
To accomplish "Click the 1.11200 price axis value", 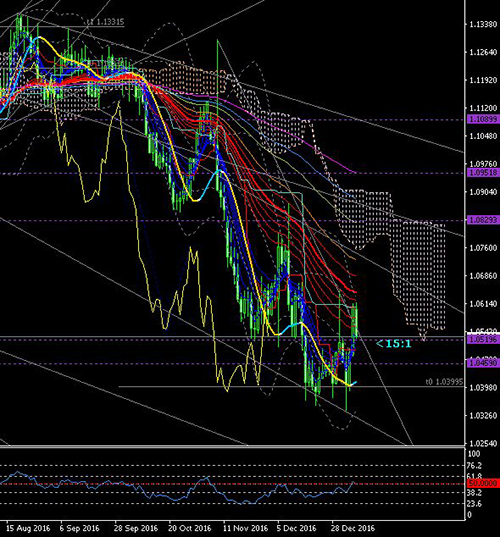I will (x=483, y=108).
